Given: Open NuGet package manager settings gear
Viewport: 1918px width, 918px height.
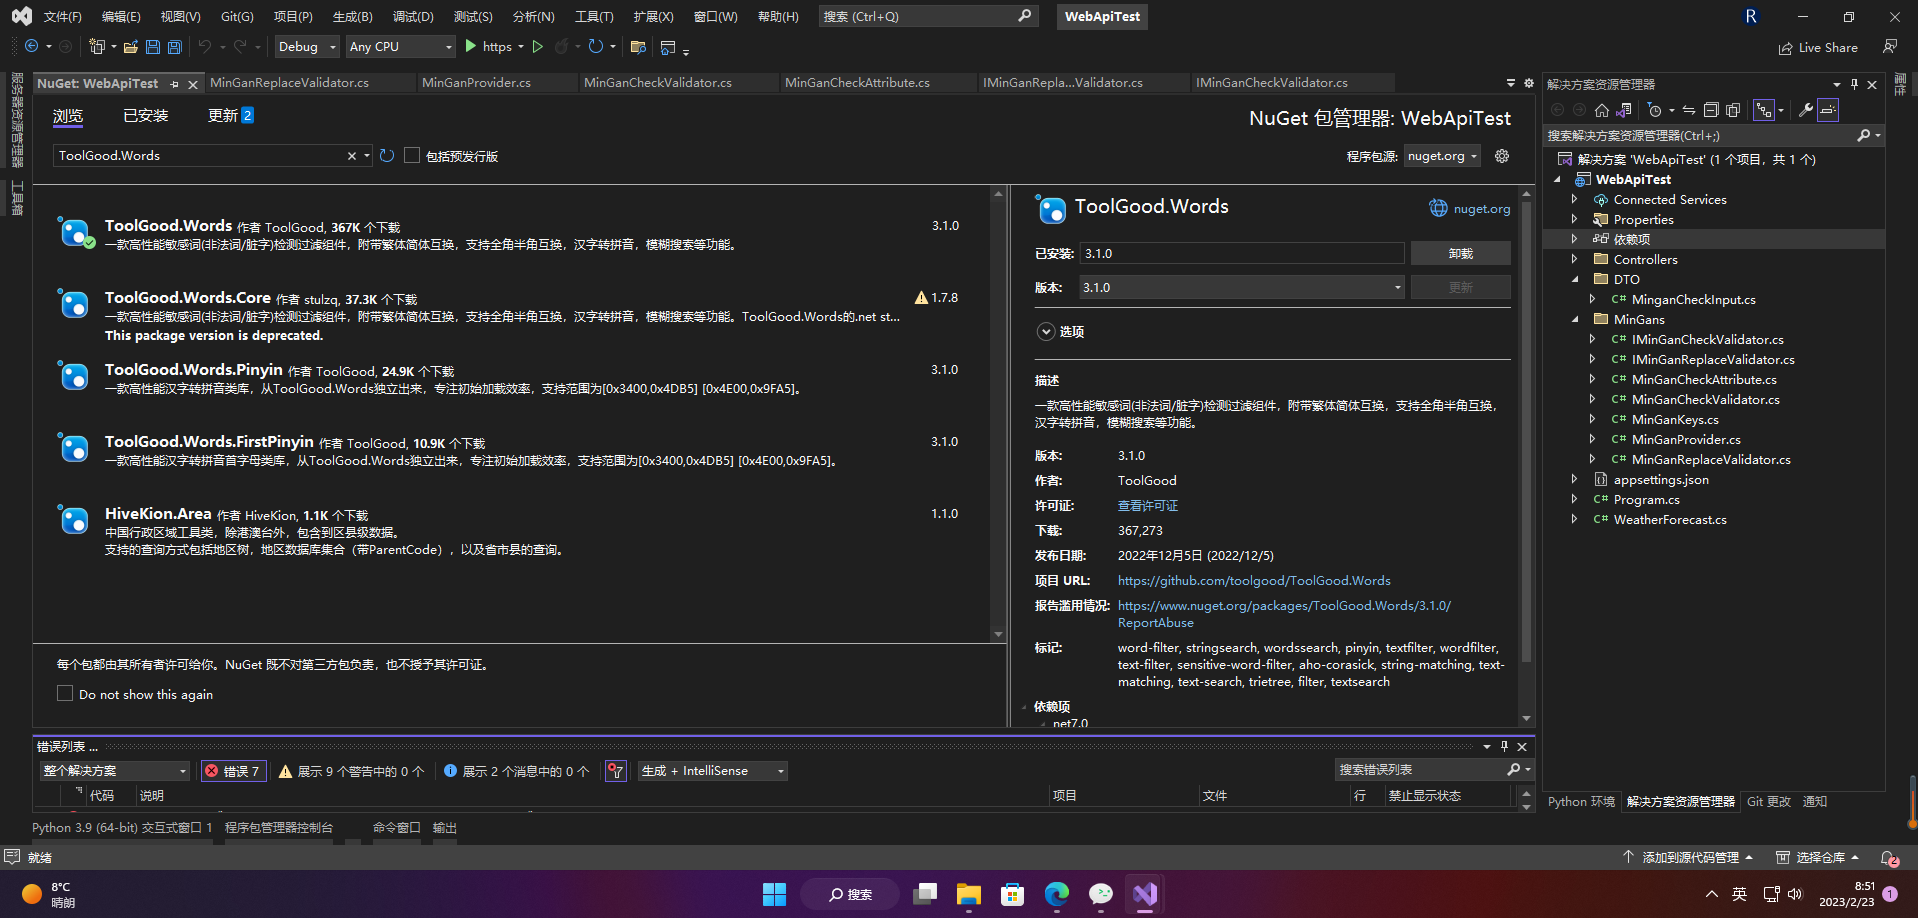Looking at the screenshot, I should pyautogui.click(x=1501, y=156).
